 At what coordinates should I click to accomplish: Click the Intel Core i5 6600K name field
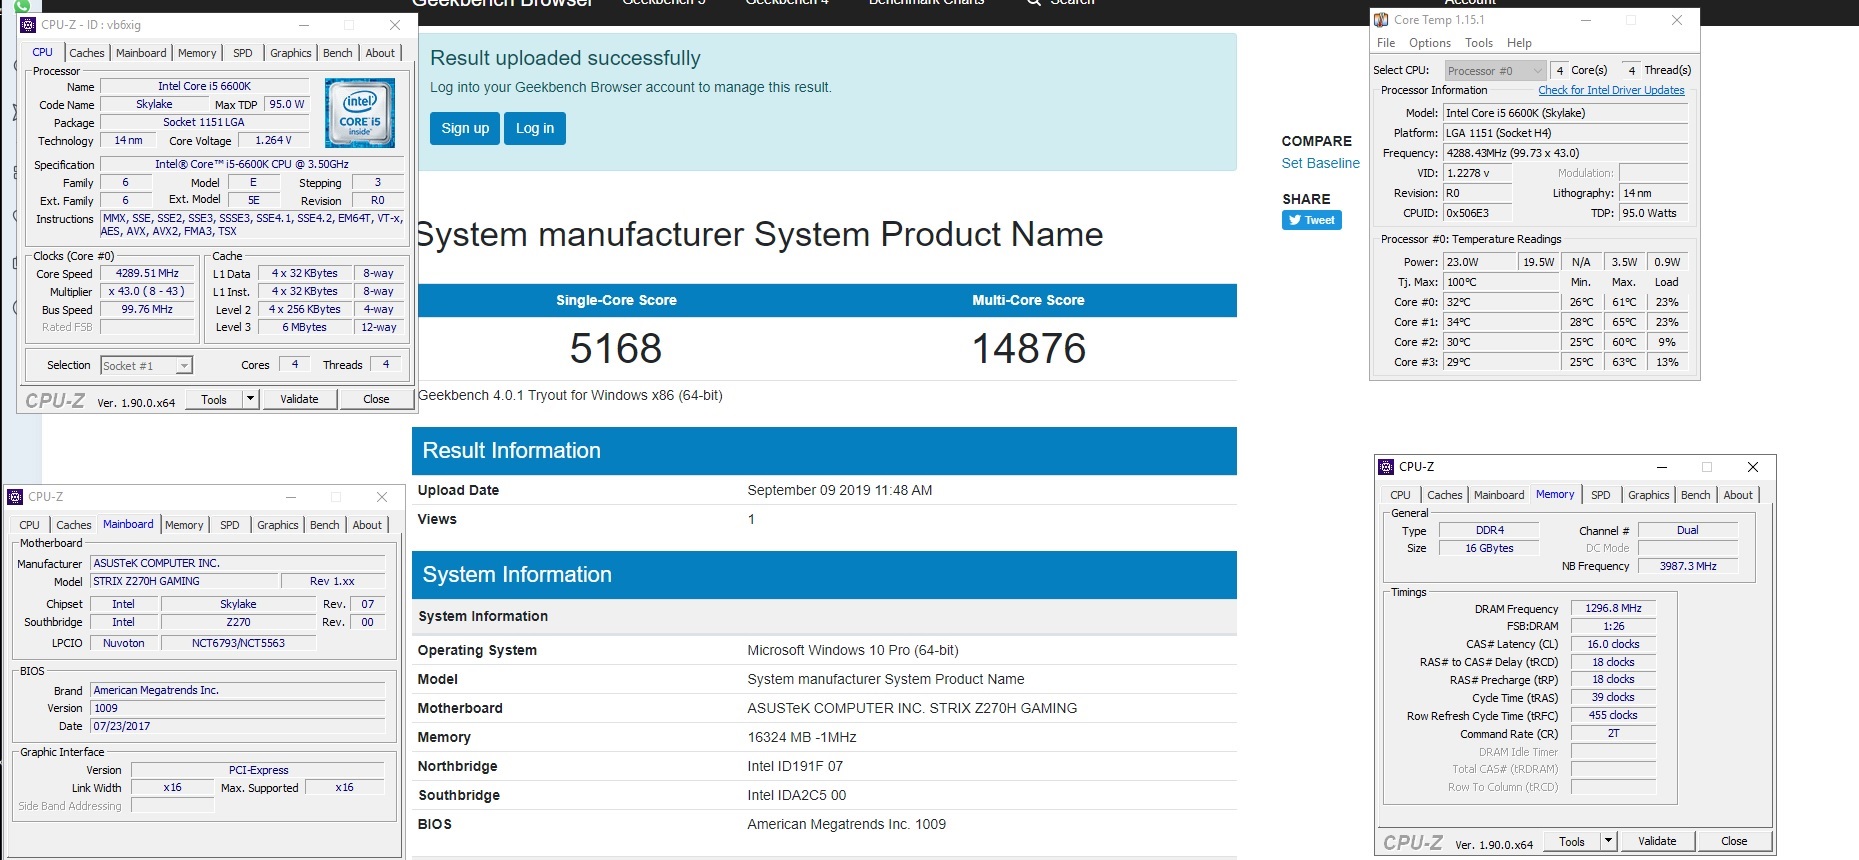205,86
